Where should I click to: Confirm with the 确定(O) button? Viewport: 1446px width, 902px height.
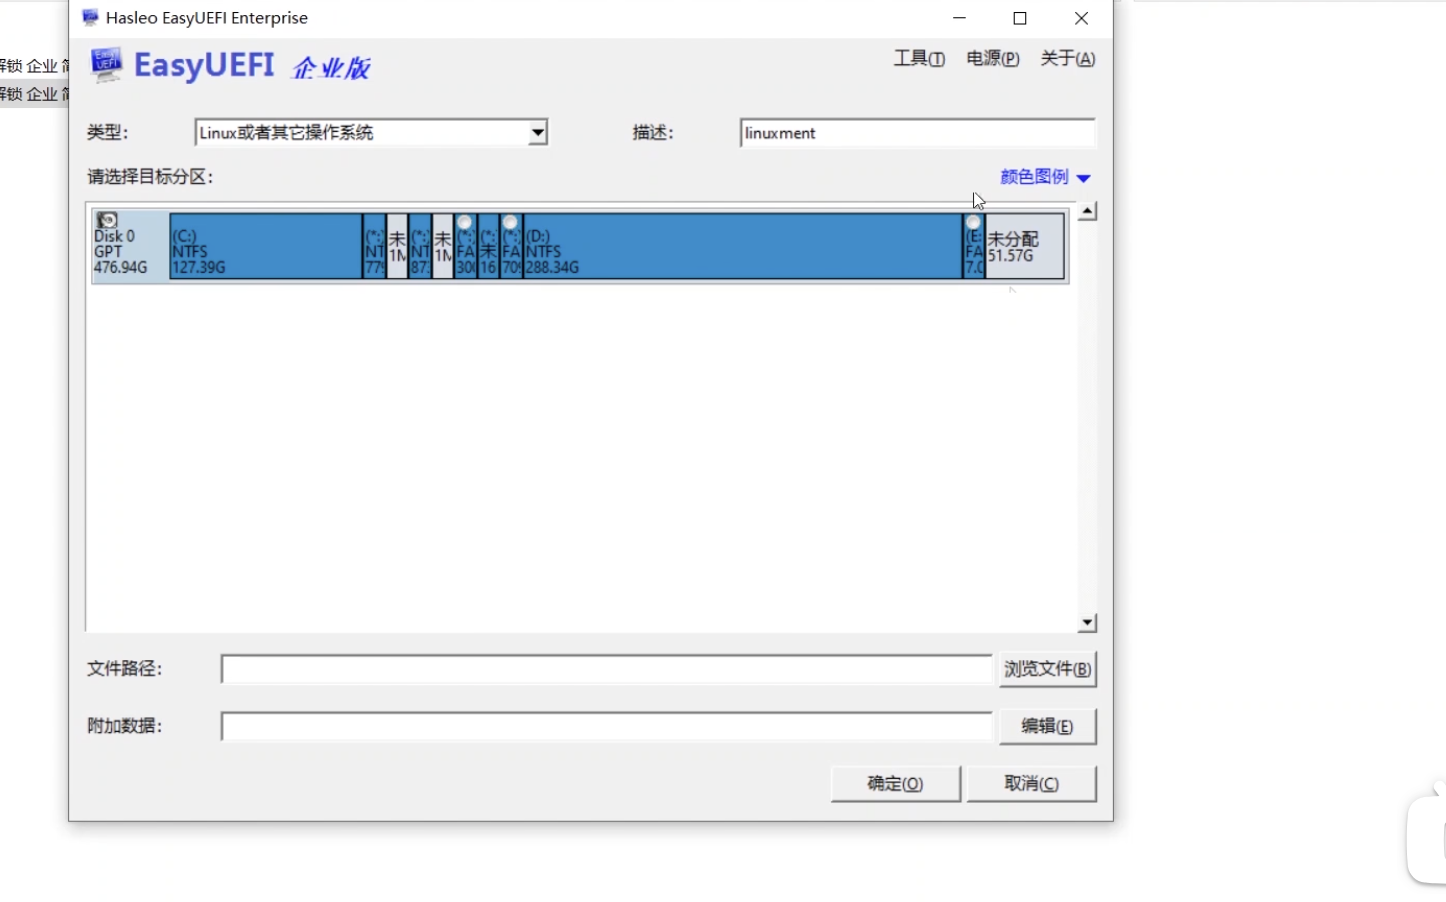tap(895, 784)
